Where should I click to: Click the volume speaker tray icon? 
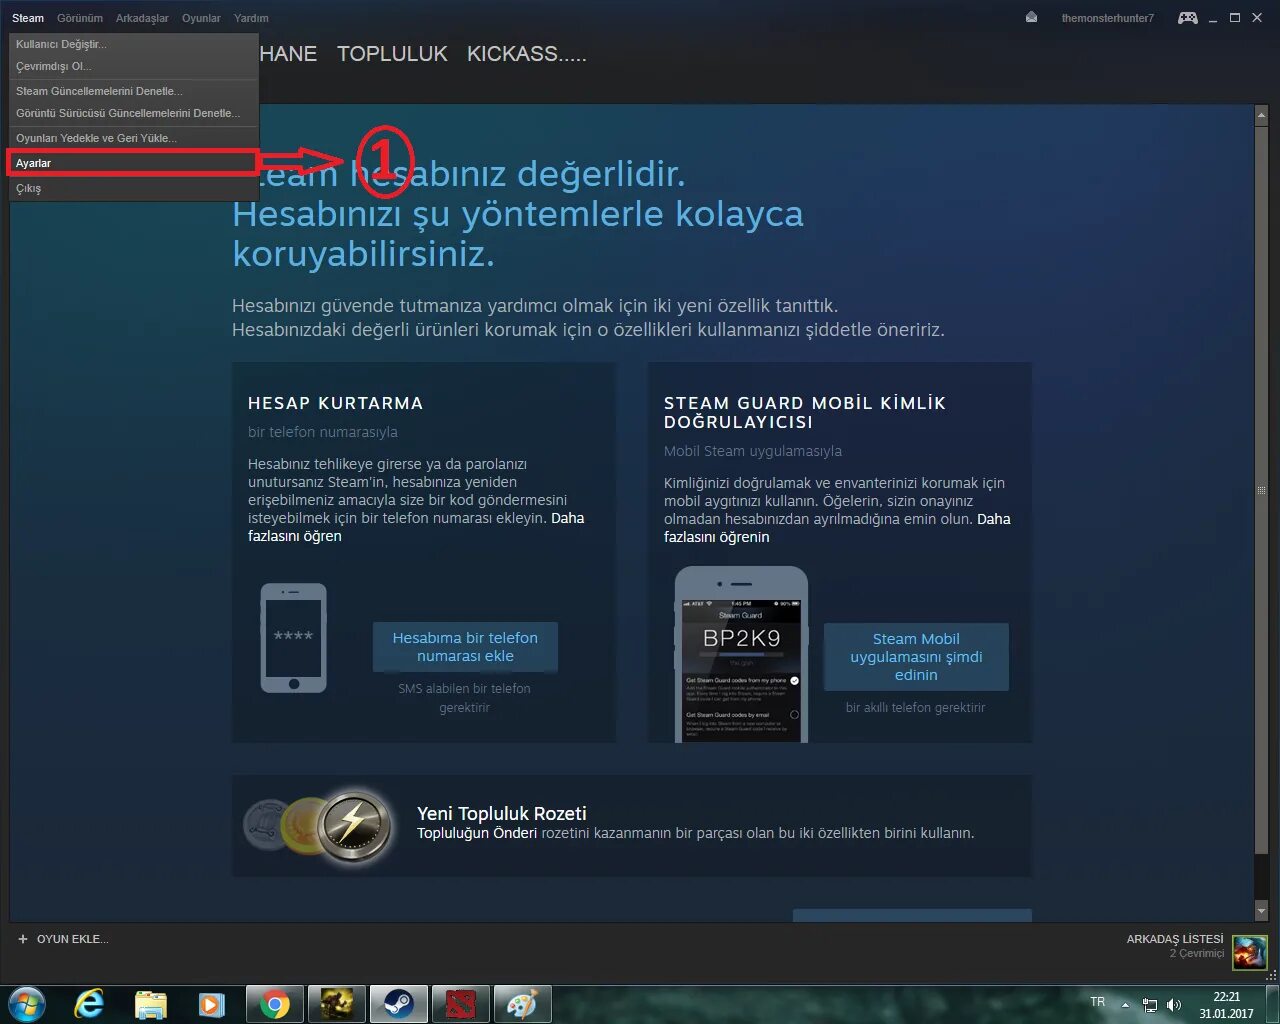tap(1174, 1005)
